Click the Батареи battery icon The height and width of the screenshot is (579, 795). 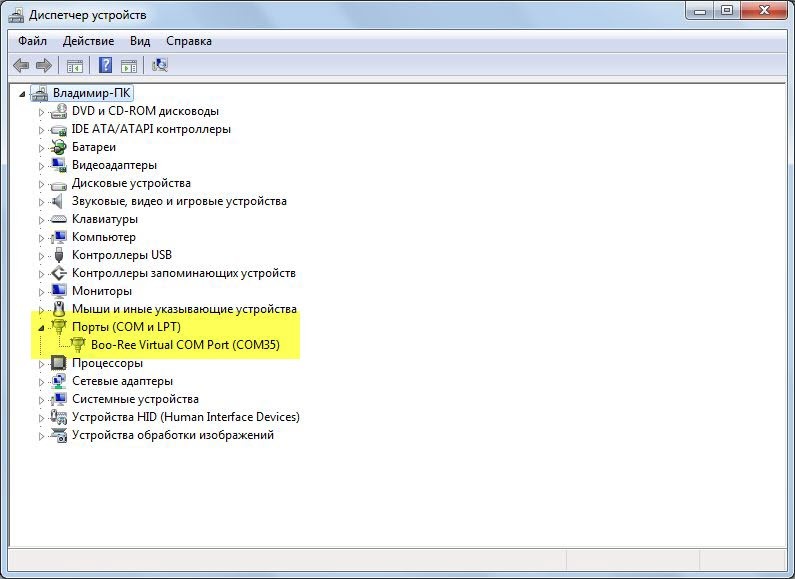point(59,148)
